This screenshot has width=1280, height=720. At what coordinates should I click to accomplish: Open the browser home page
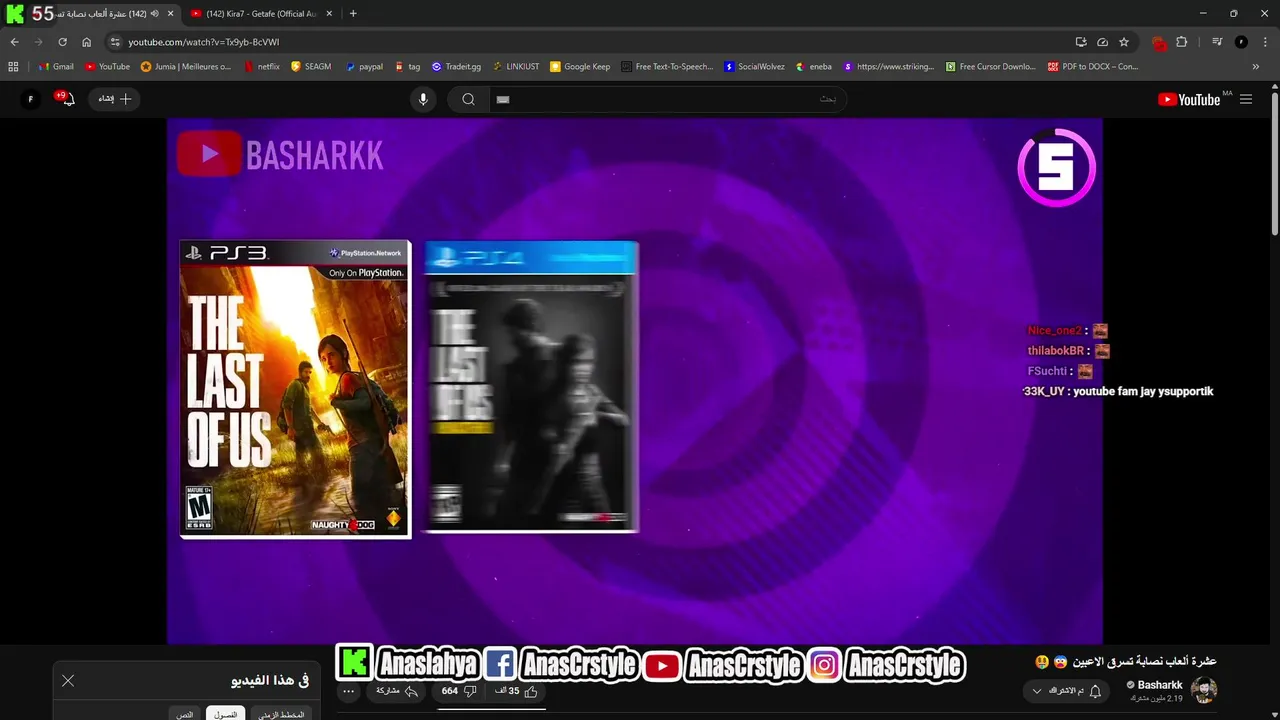coord(87,42)
